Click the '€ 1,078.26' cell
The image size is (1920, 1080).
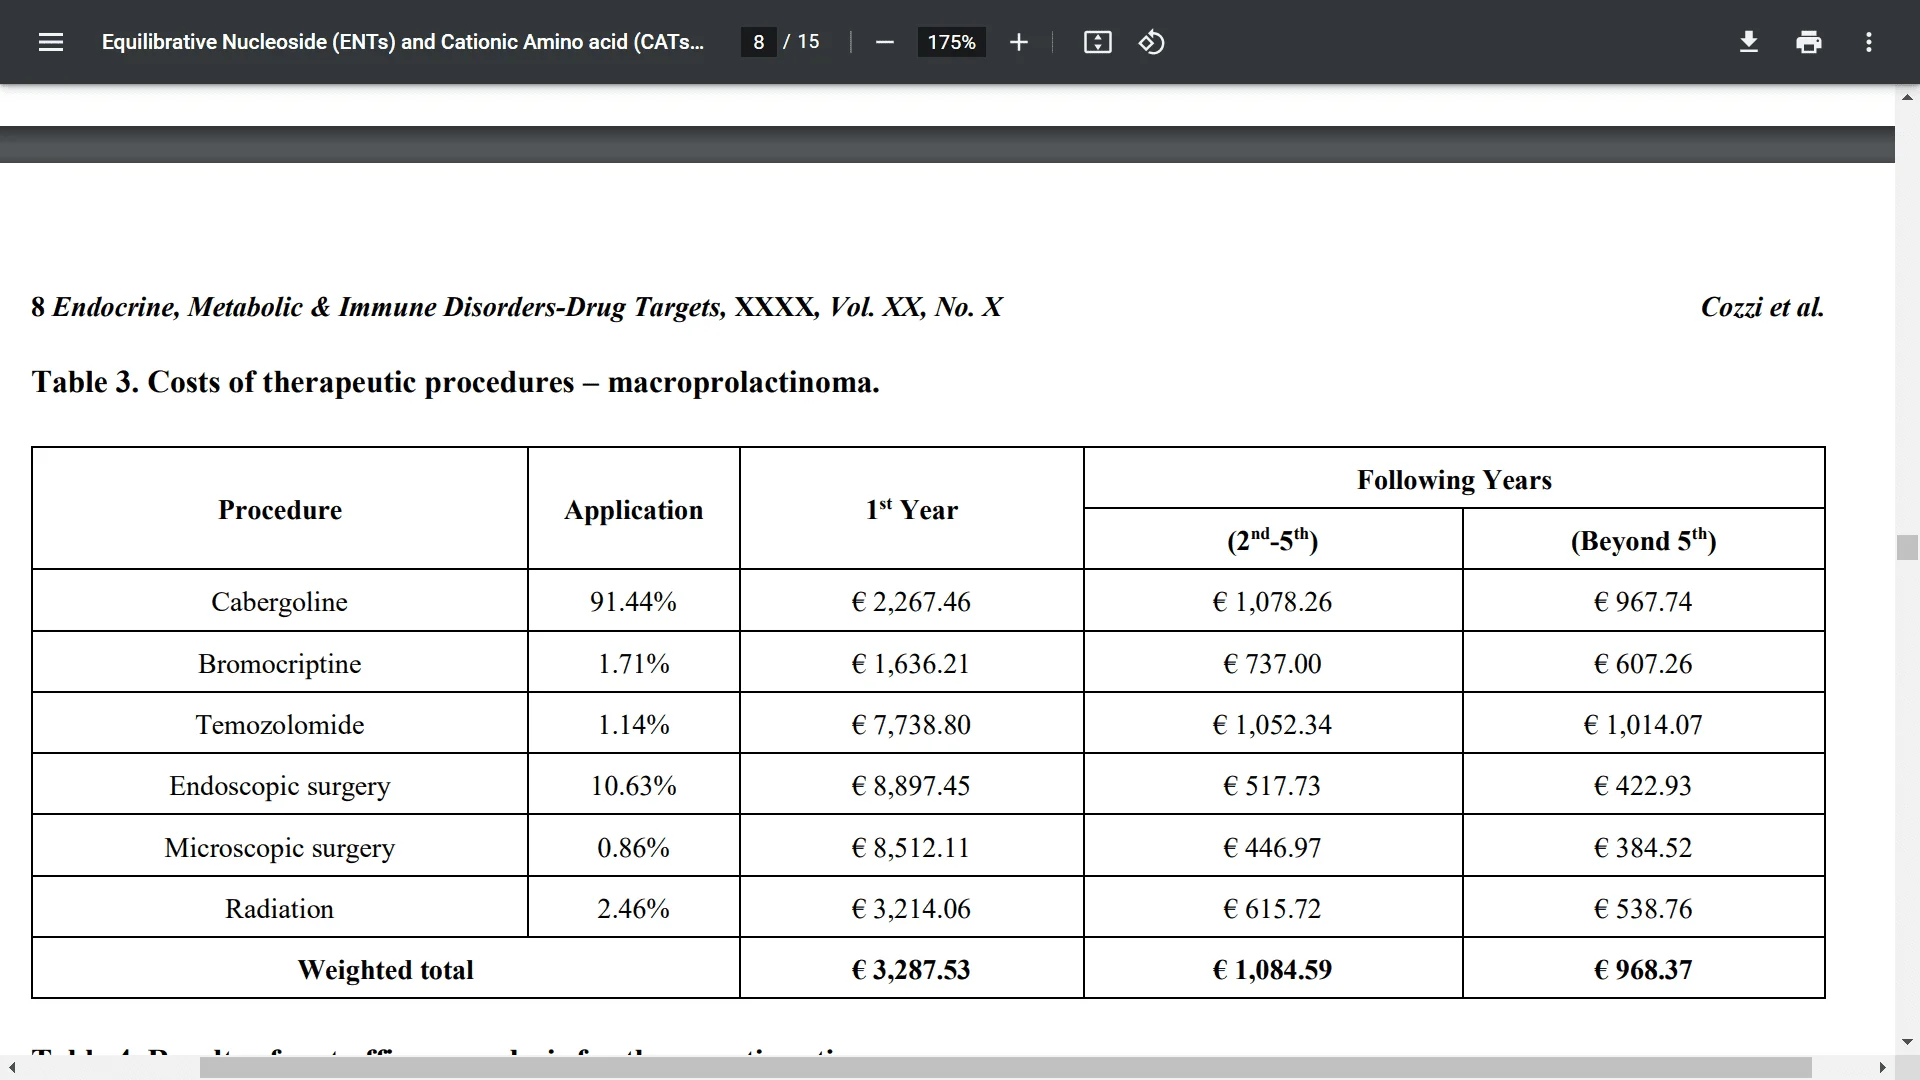1272,602
